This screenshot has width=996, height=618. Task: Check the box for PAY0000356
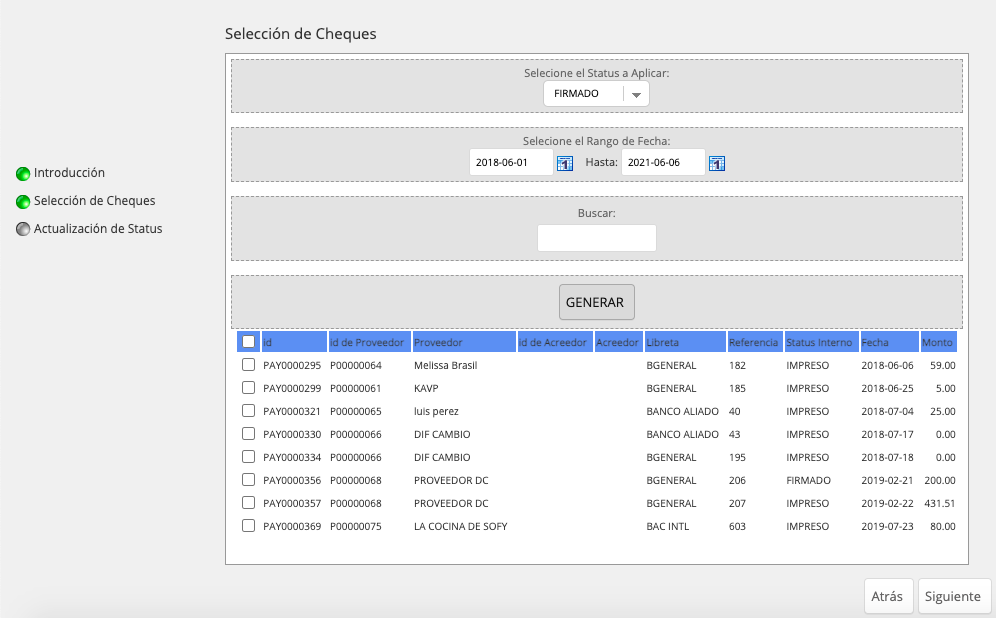tap(248, 480)
